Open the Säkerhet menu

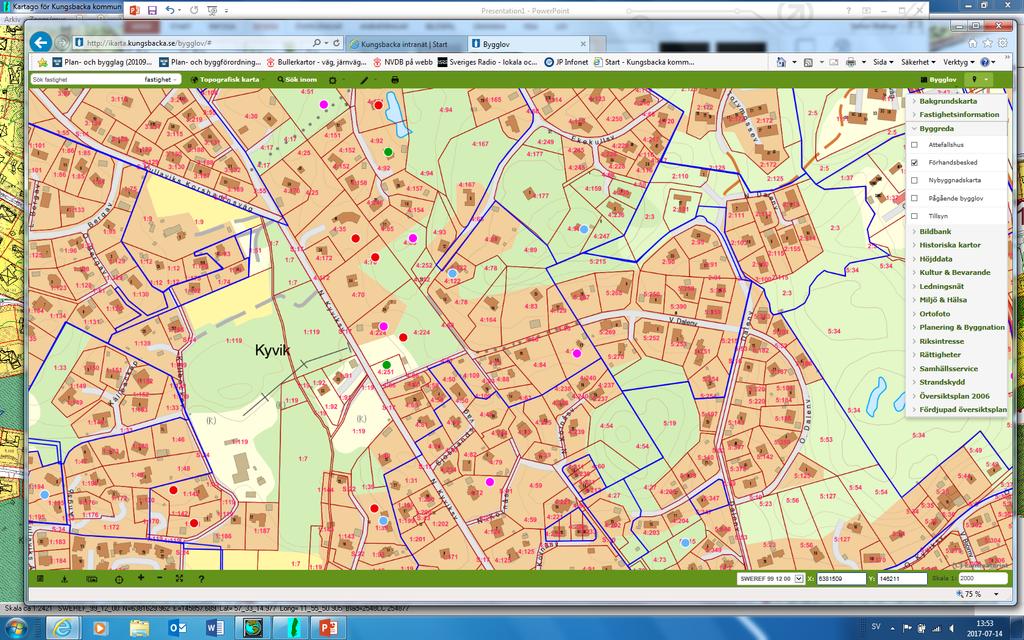918,62
